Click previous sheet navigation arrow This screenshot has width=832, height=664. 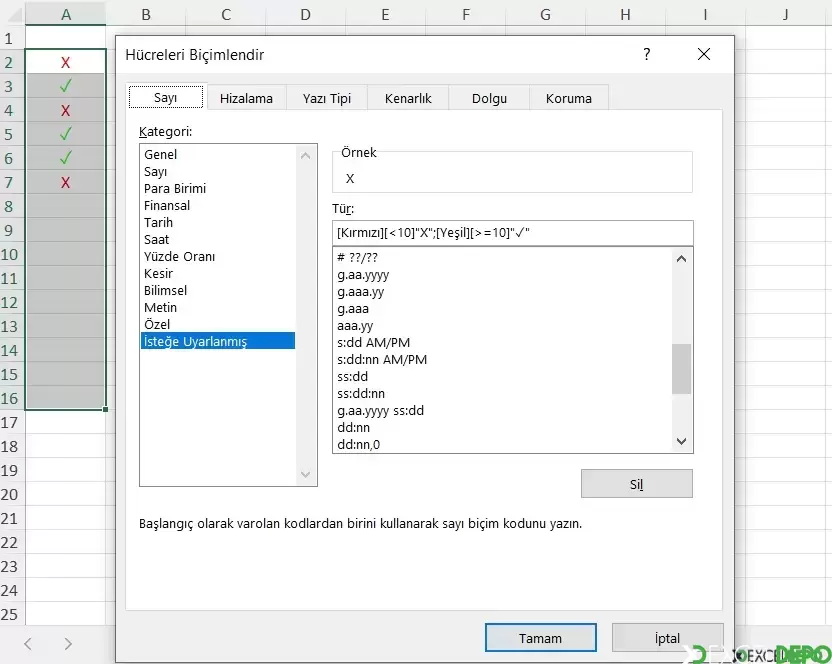point(28,644)
